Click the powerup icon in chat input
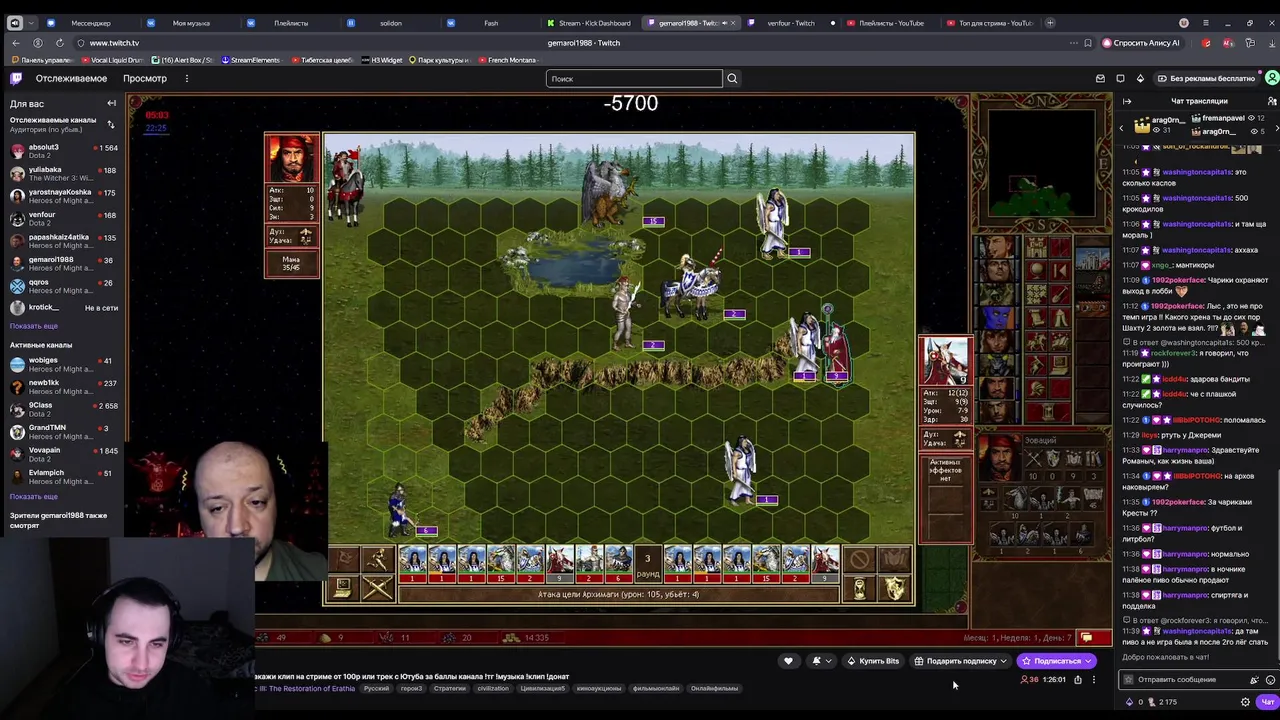Image resolution: width=1280 pixels, height=720 pixels. [x=1254, y=680]
